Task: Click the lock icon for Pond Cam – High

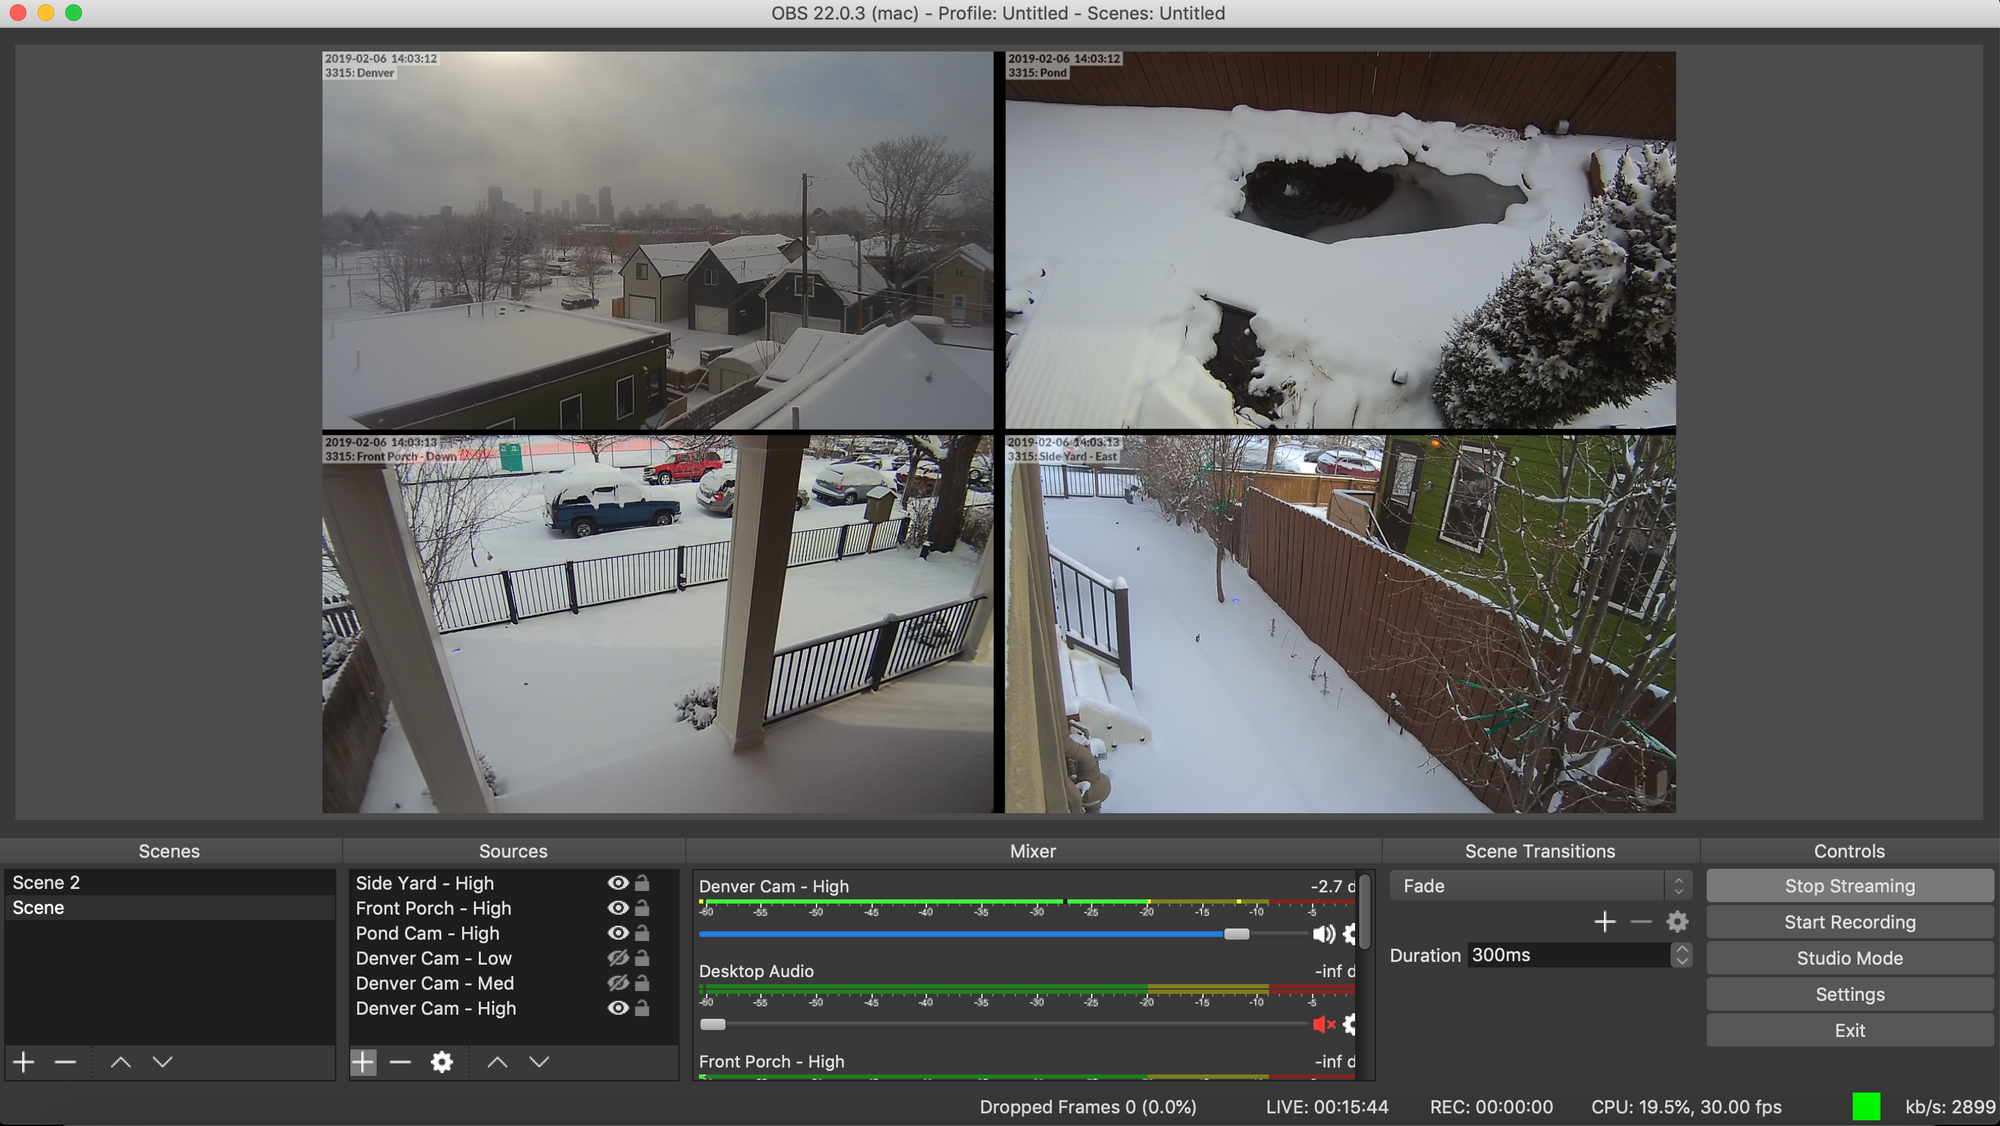Action: 641,934
